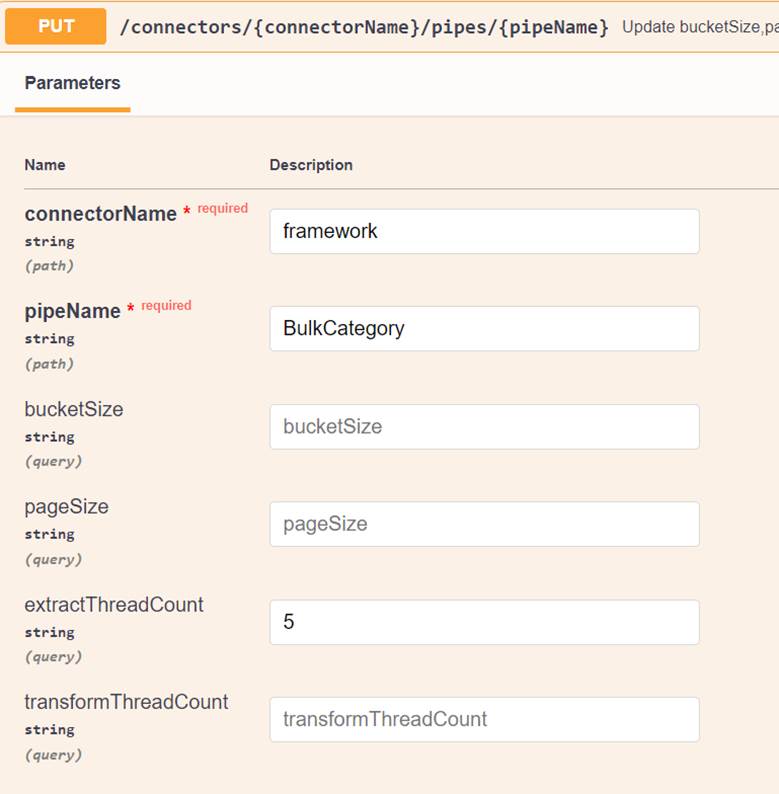Click the required marker next to connectorName
Screen dimensions: 779x794
tap(222, 208)
